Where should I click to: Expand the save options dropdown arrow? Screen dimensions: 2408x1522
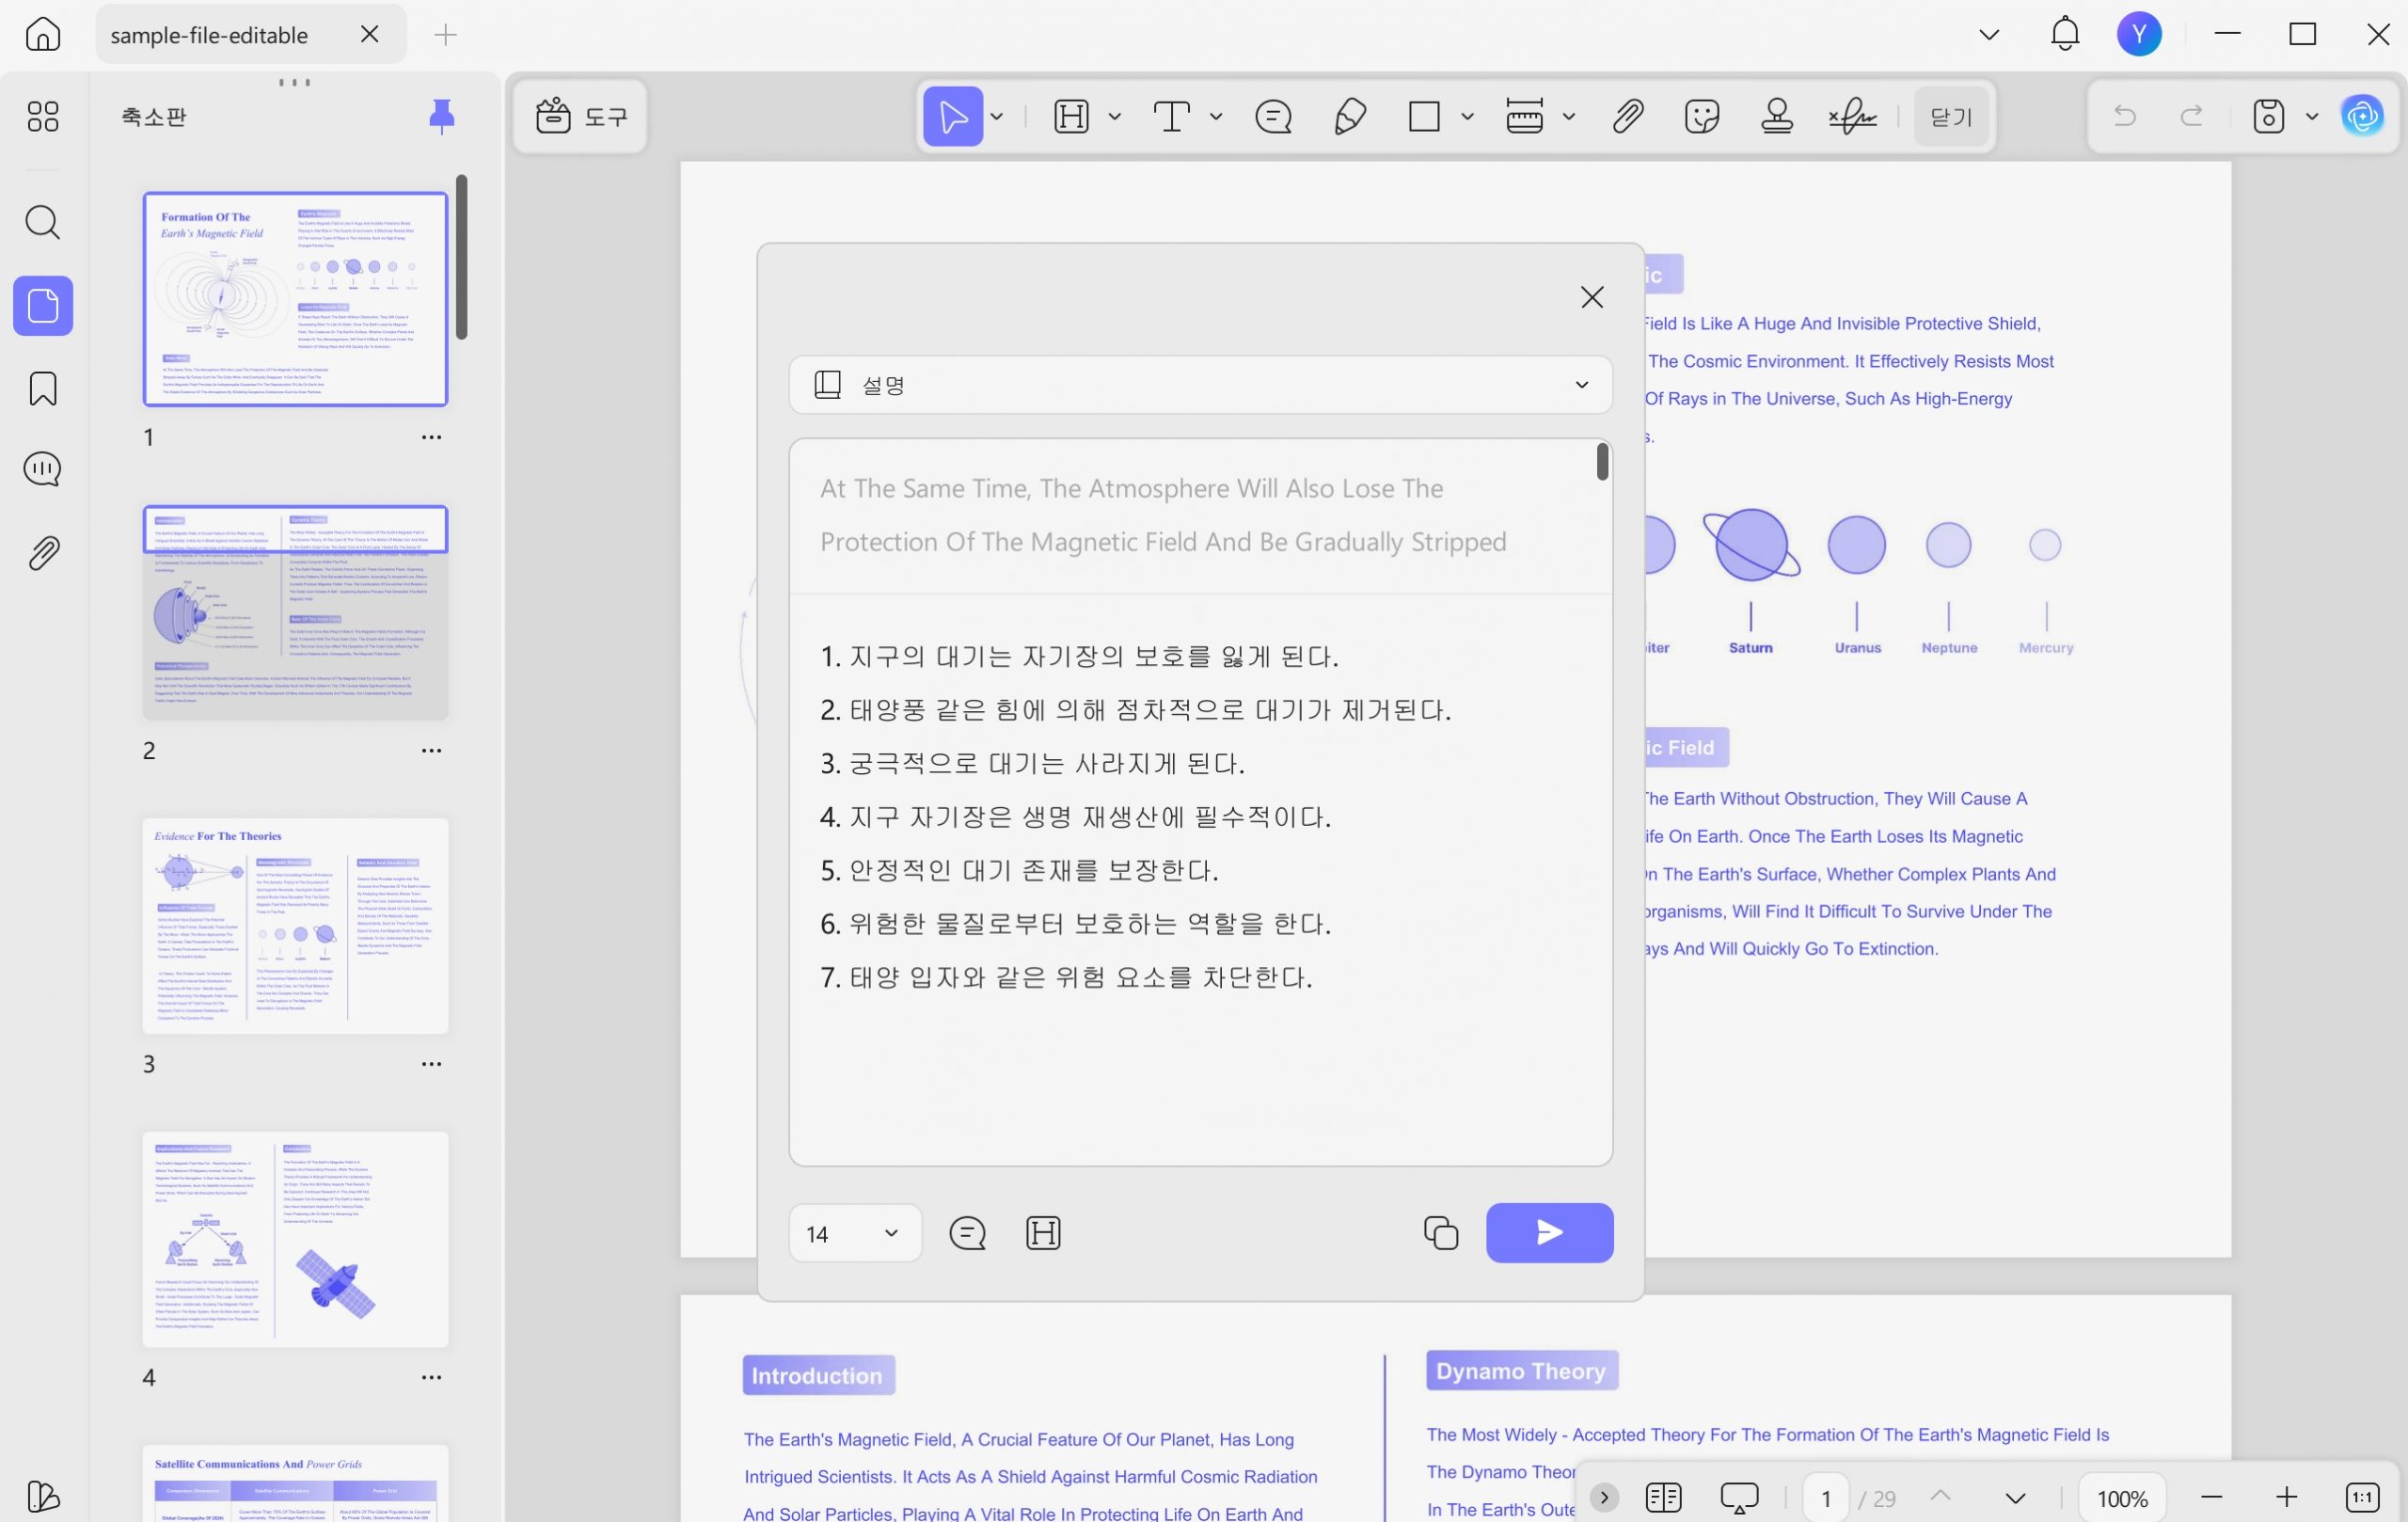2312,117
